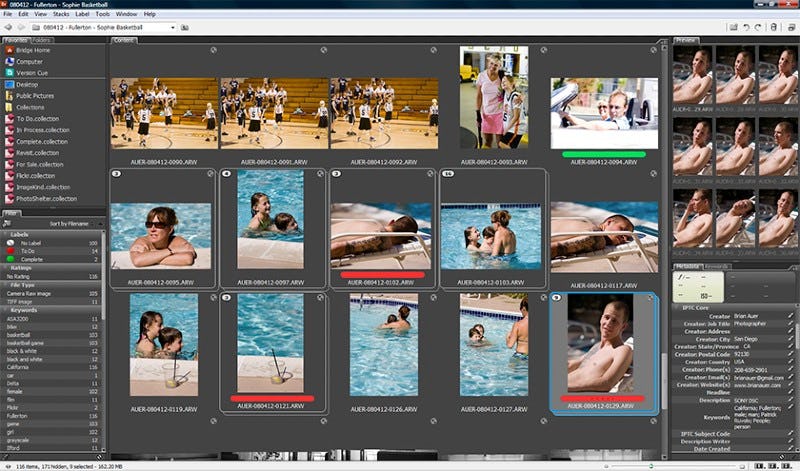Toggle sort direction arrow beside Sort by Filename
Screen dimensions: 800x471
[99, 224]
